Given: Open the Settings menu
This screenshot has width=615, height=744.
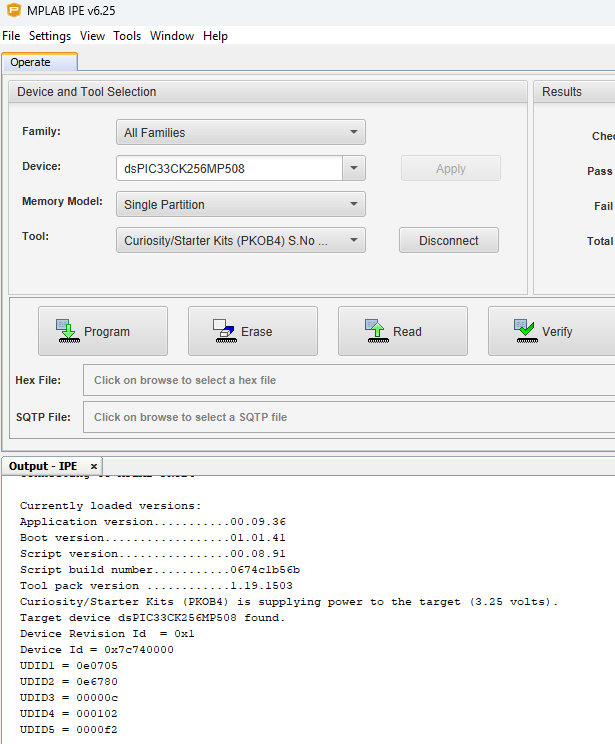Looking at the screenshot, I should tap(50, 36).
